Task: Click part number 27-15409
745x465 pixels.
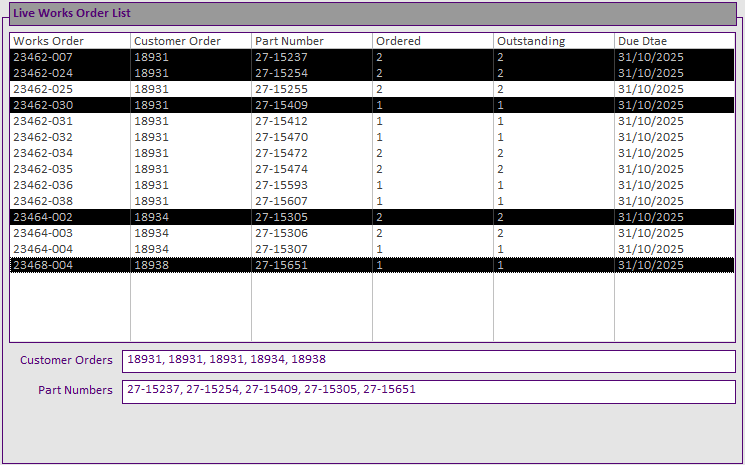Action: click(x=281, y=105)
